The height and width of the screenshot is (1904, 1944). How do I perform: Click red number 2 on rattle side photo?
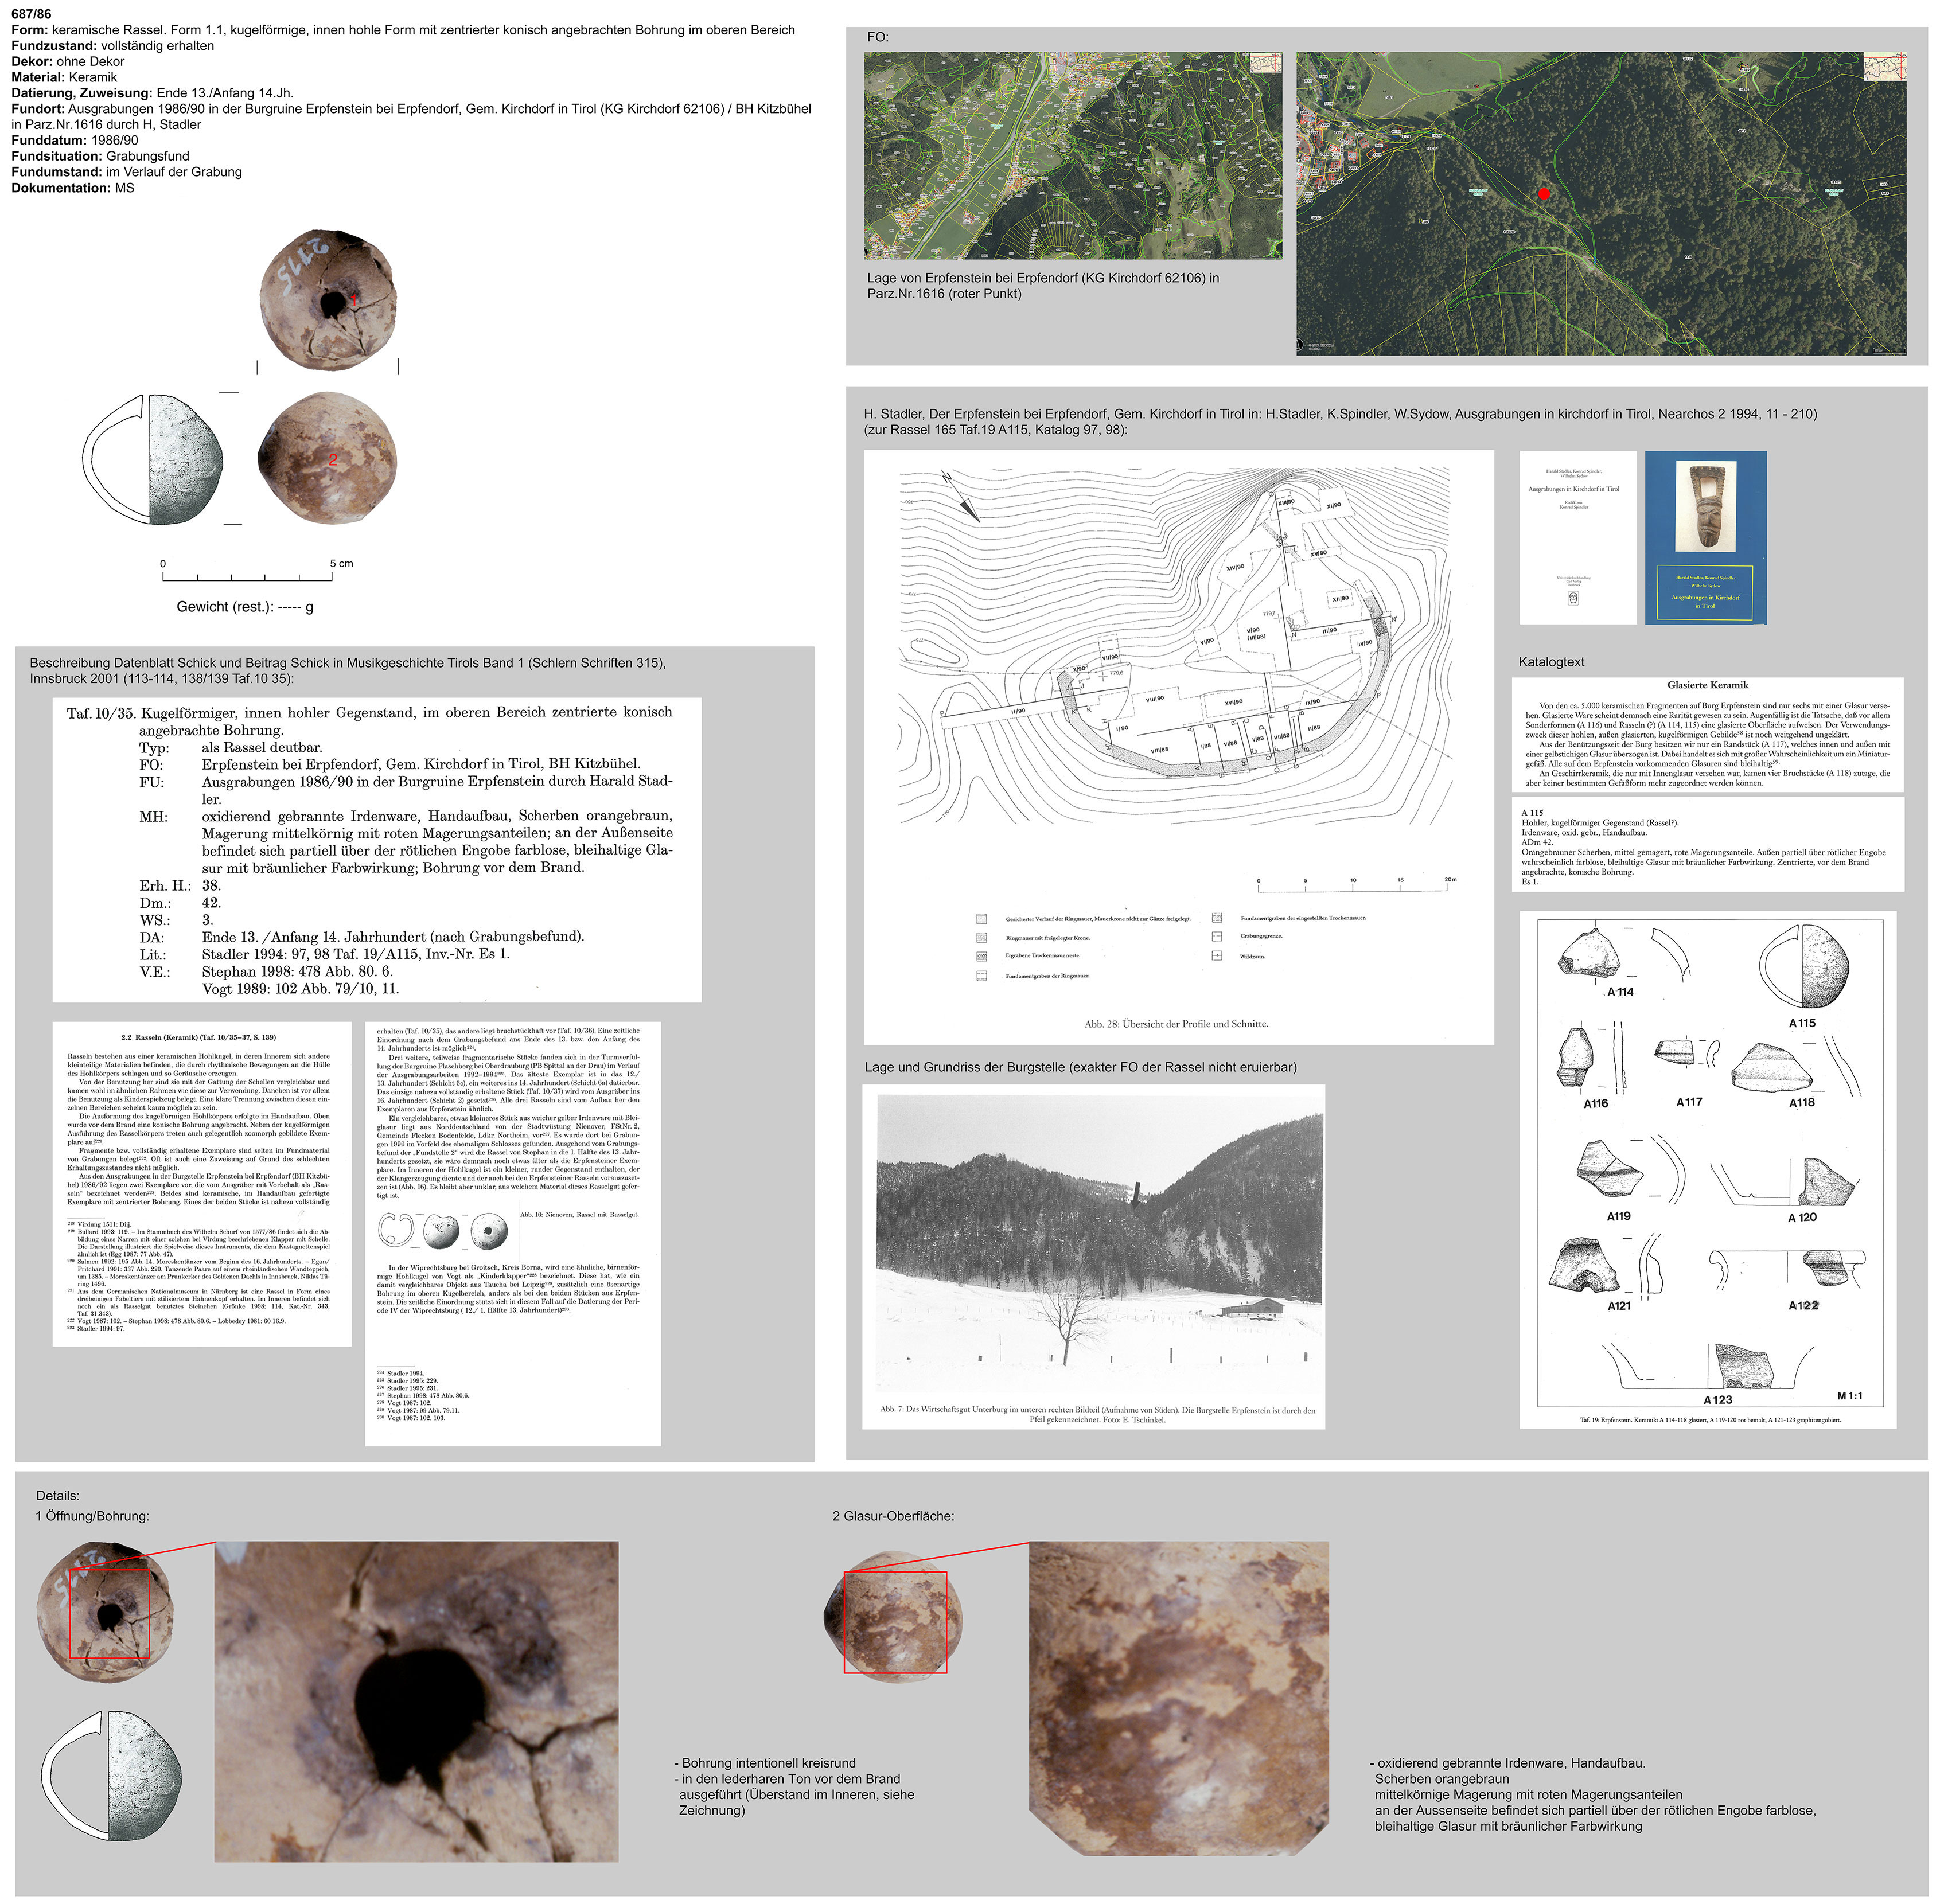[x=333, y=460]
